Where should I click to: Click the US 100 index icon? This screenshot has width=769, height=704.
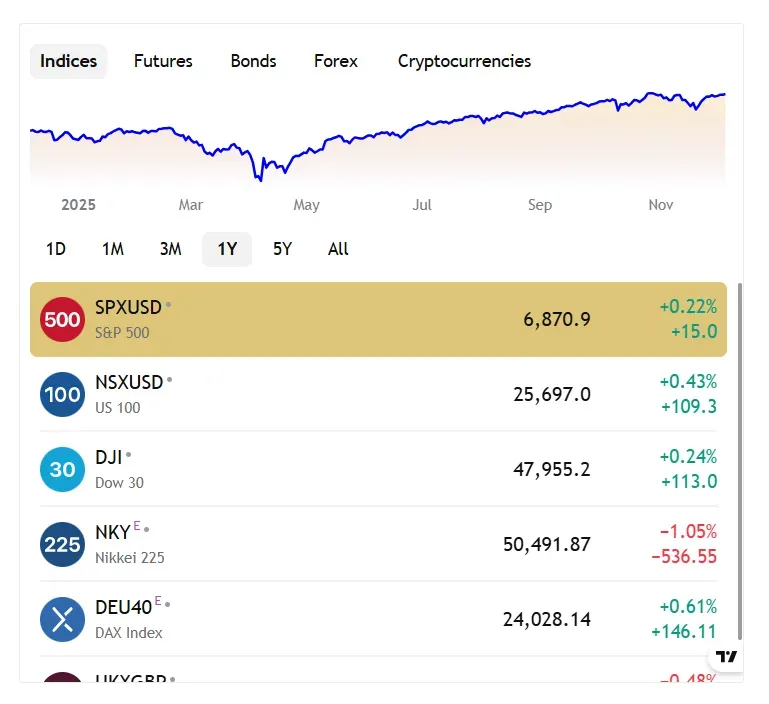tap(62, 395)
